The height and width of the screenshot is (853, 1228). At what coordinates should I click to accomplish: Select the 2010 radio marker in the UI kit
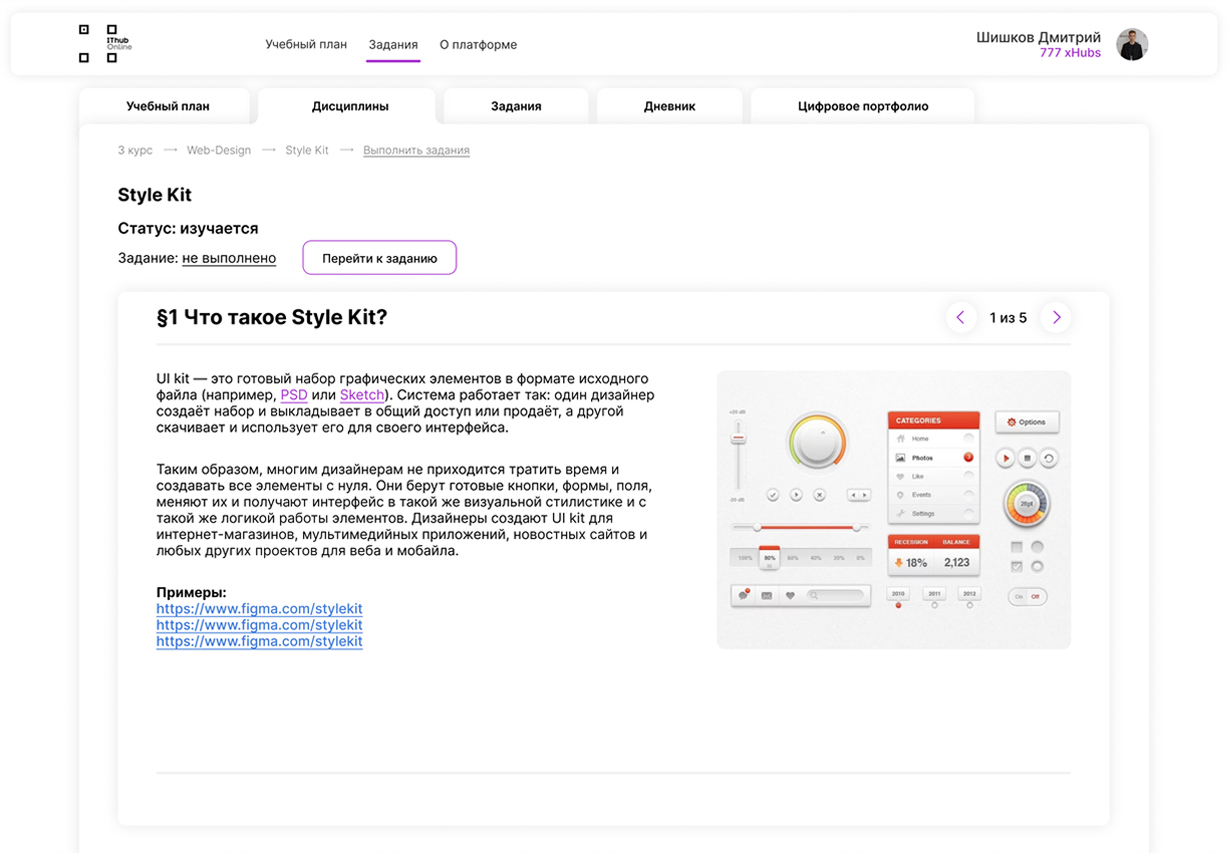tap(898, 605)
